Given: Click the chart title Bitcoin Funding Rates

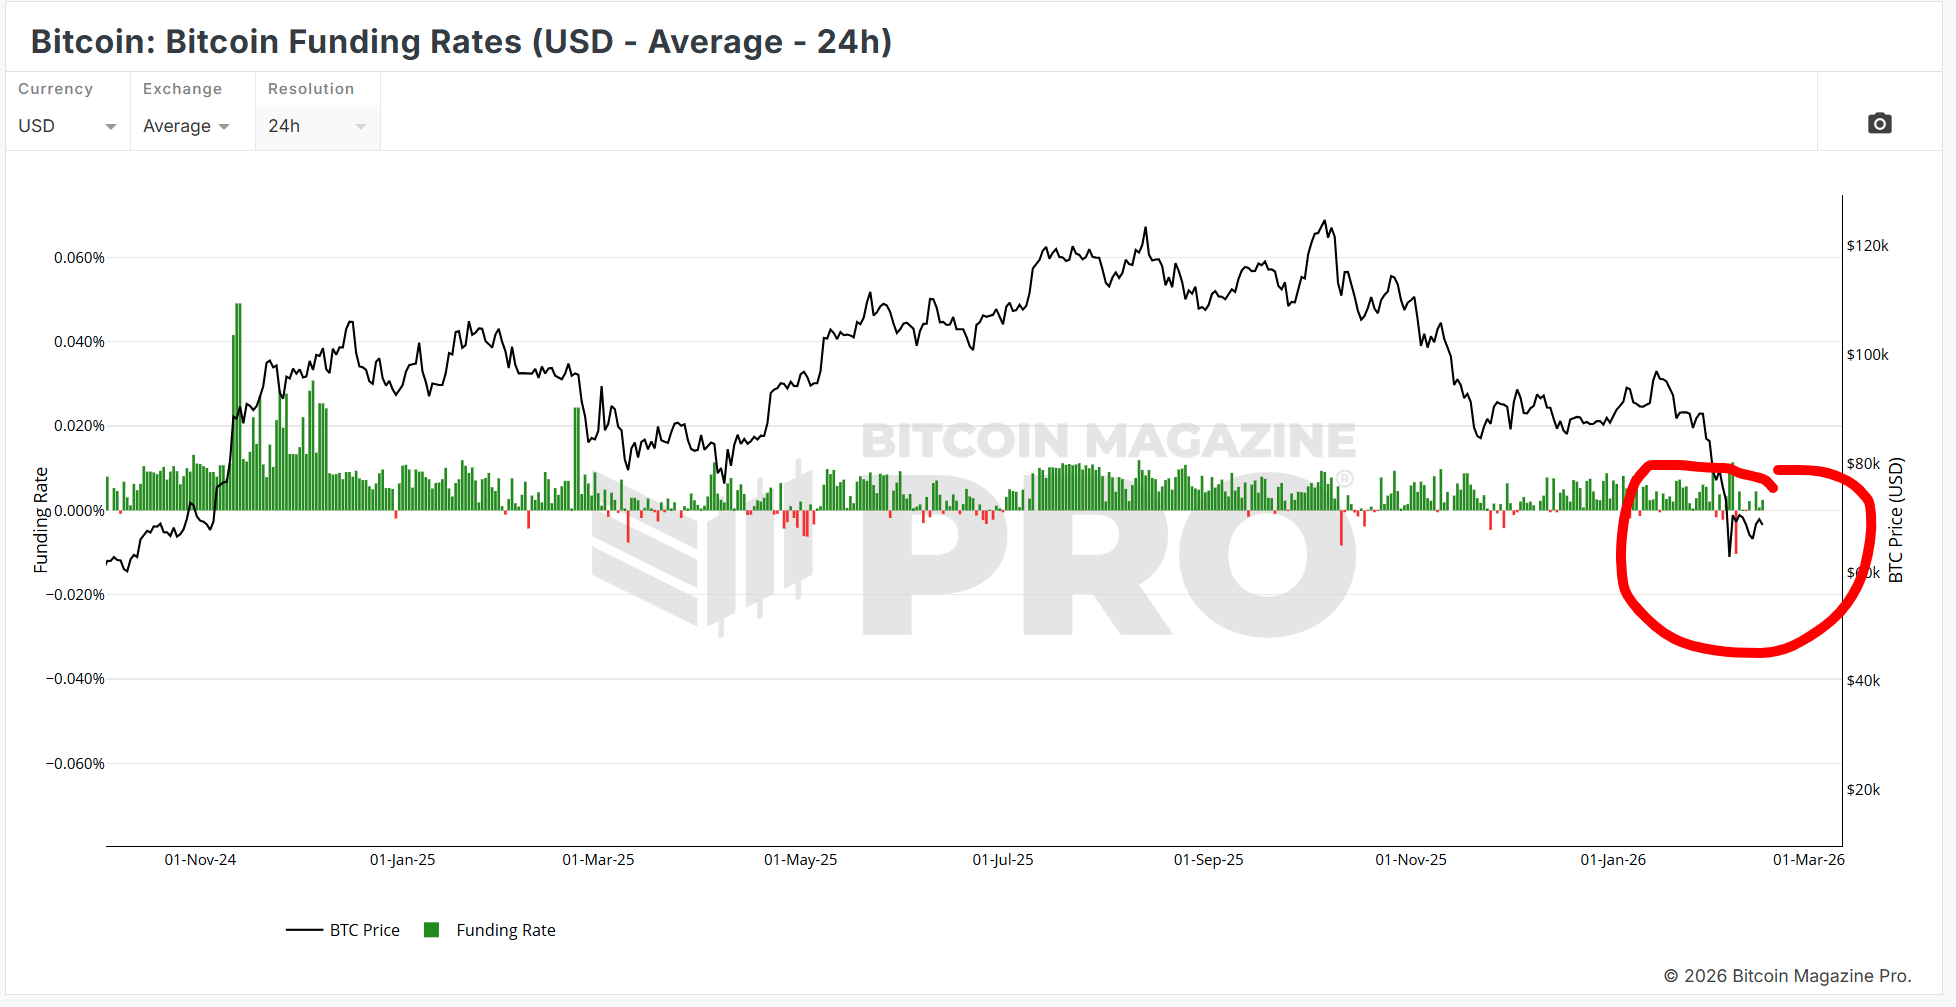Looking at the screenshot, I should coord(461,42).
